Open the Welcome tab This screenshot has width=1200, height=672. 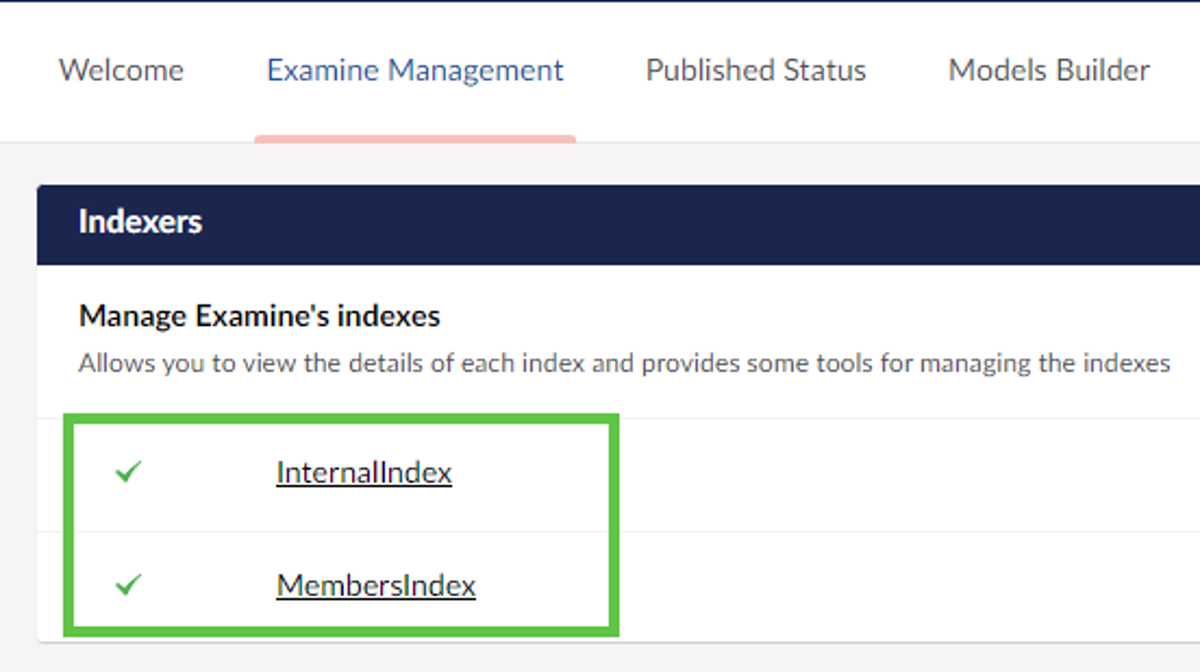(x=121, y=70)
